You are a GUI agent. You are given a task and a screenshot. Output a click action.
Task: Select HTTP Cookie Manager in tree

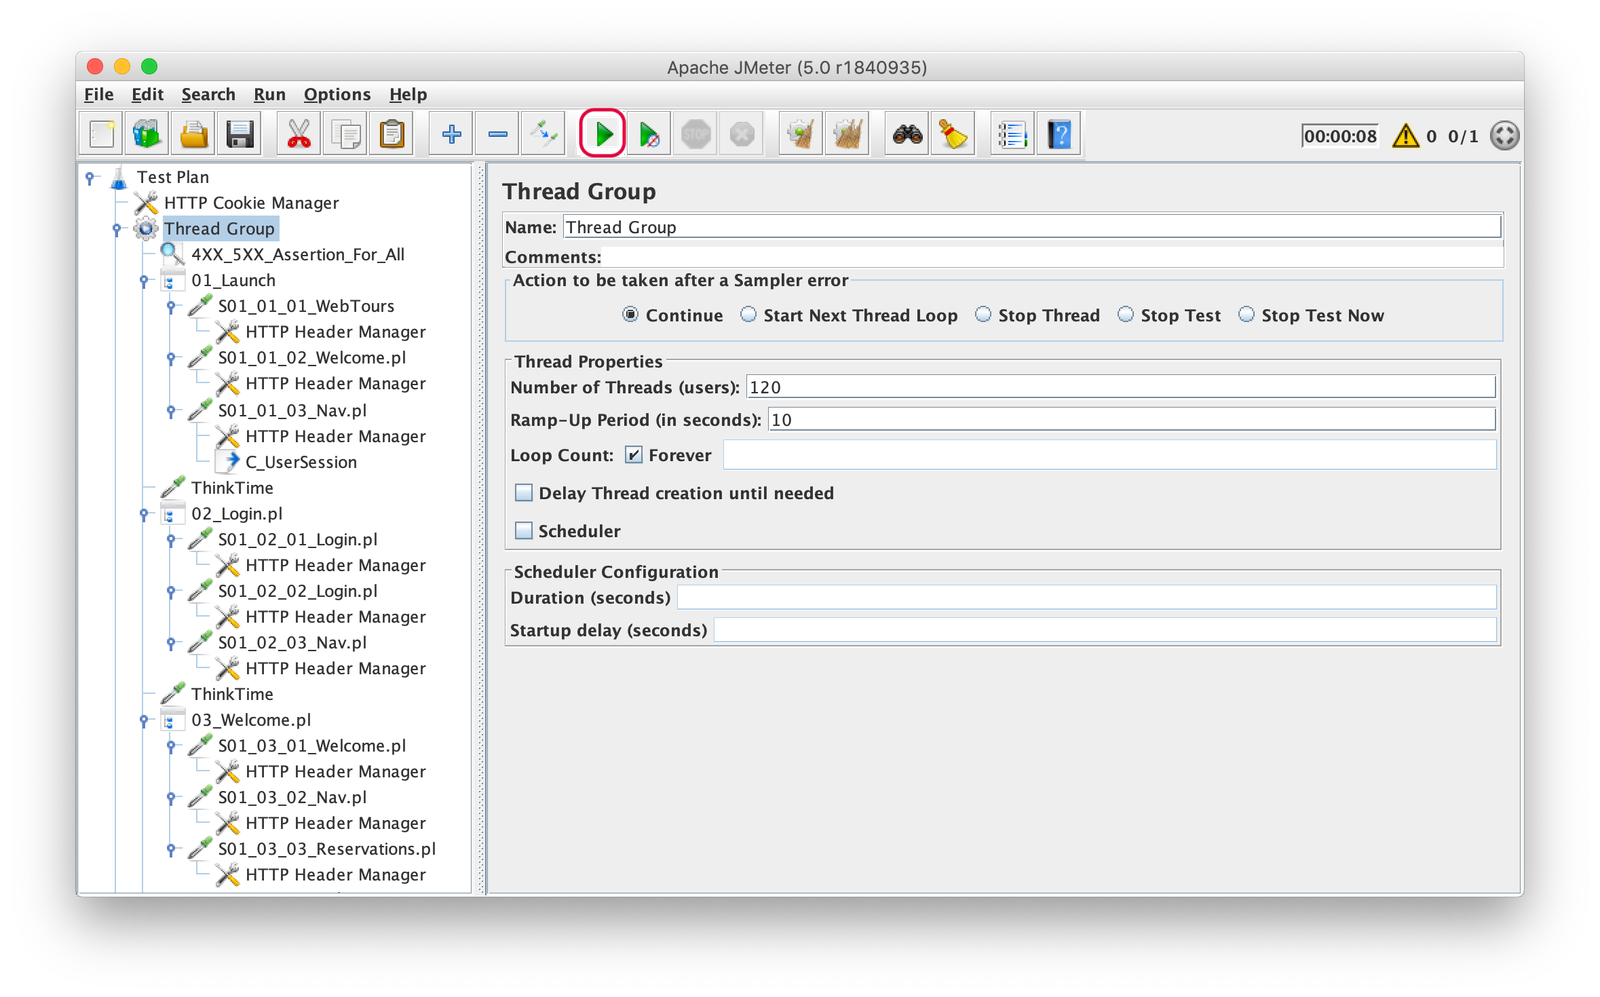(251, 203)
